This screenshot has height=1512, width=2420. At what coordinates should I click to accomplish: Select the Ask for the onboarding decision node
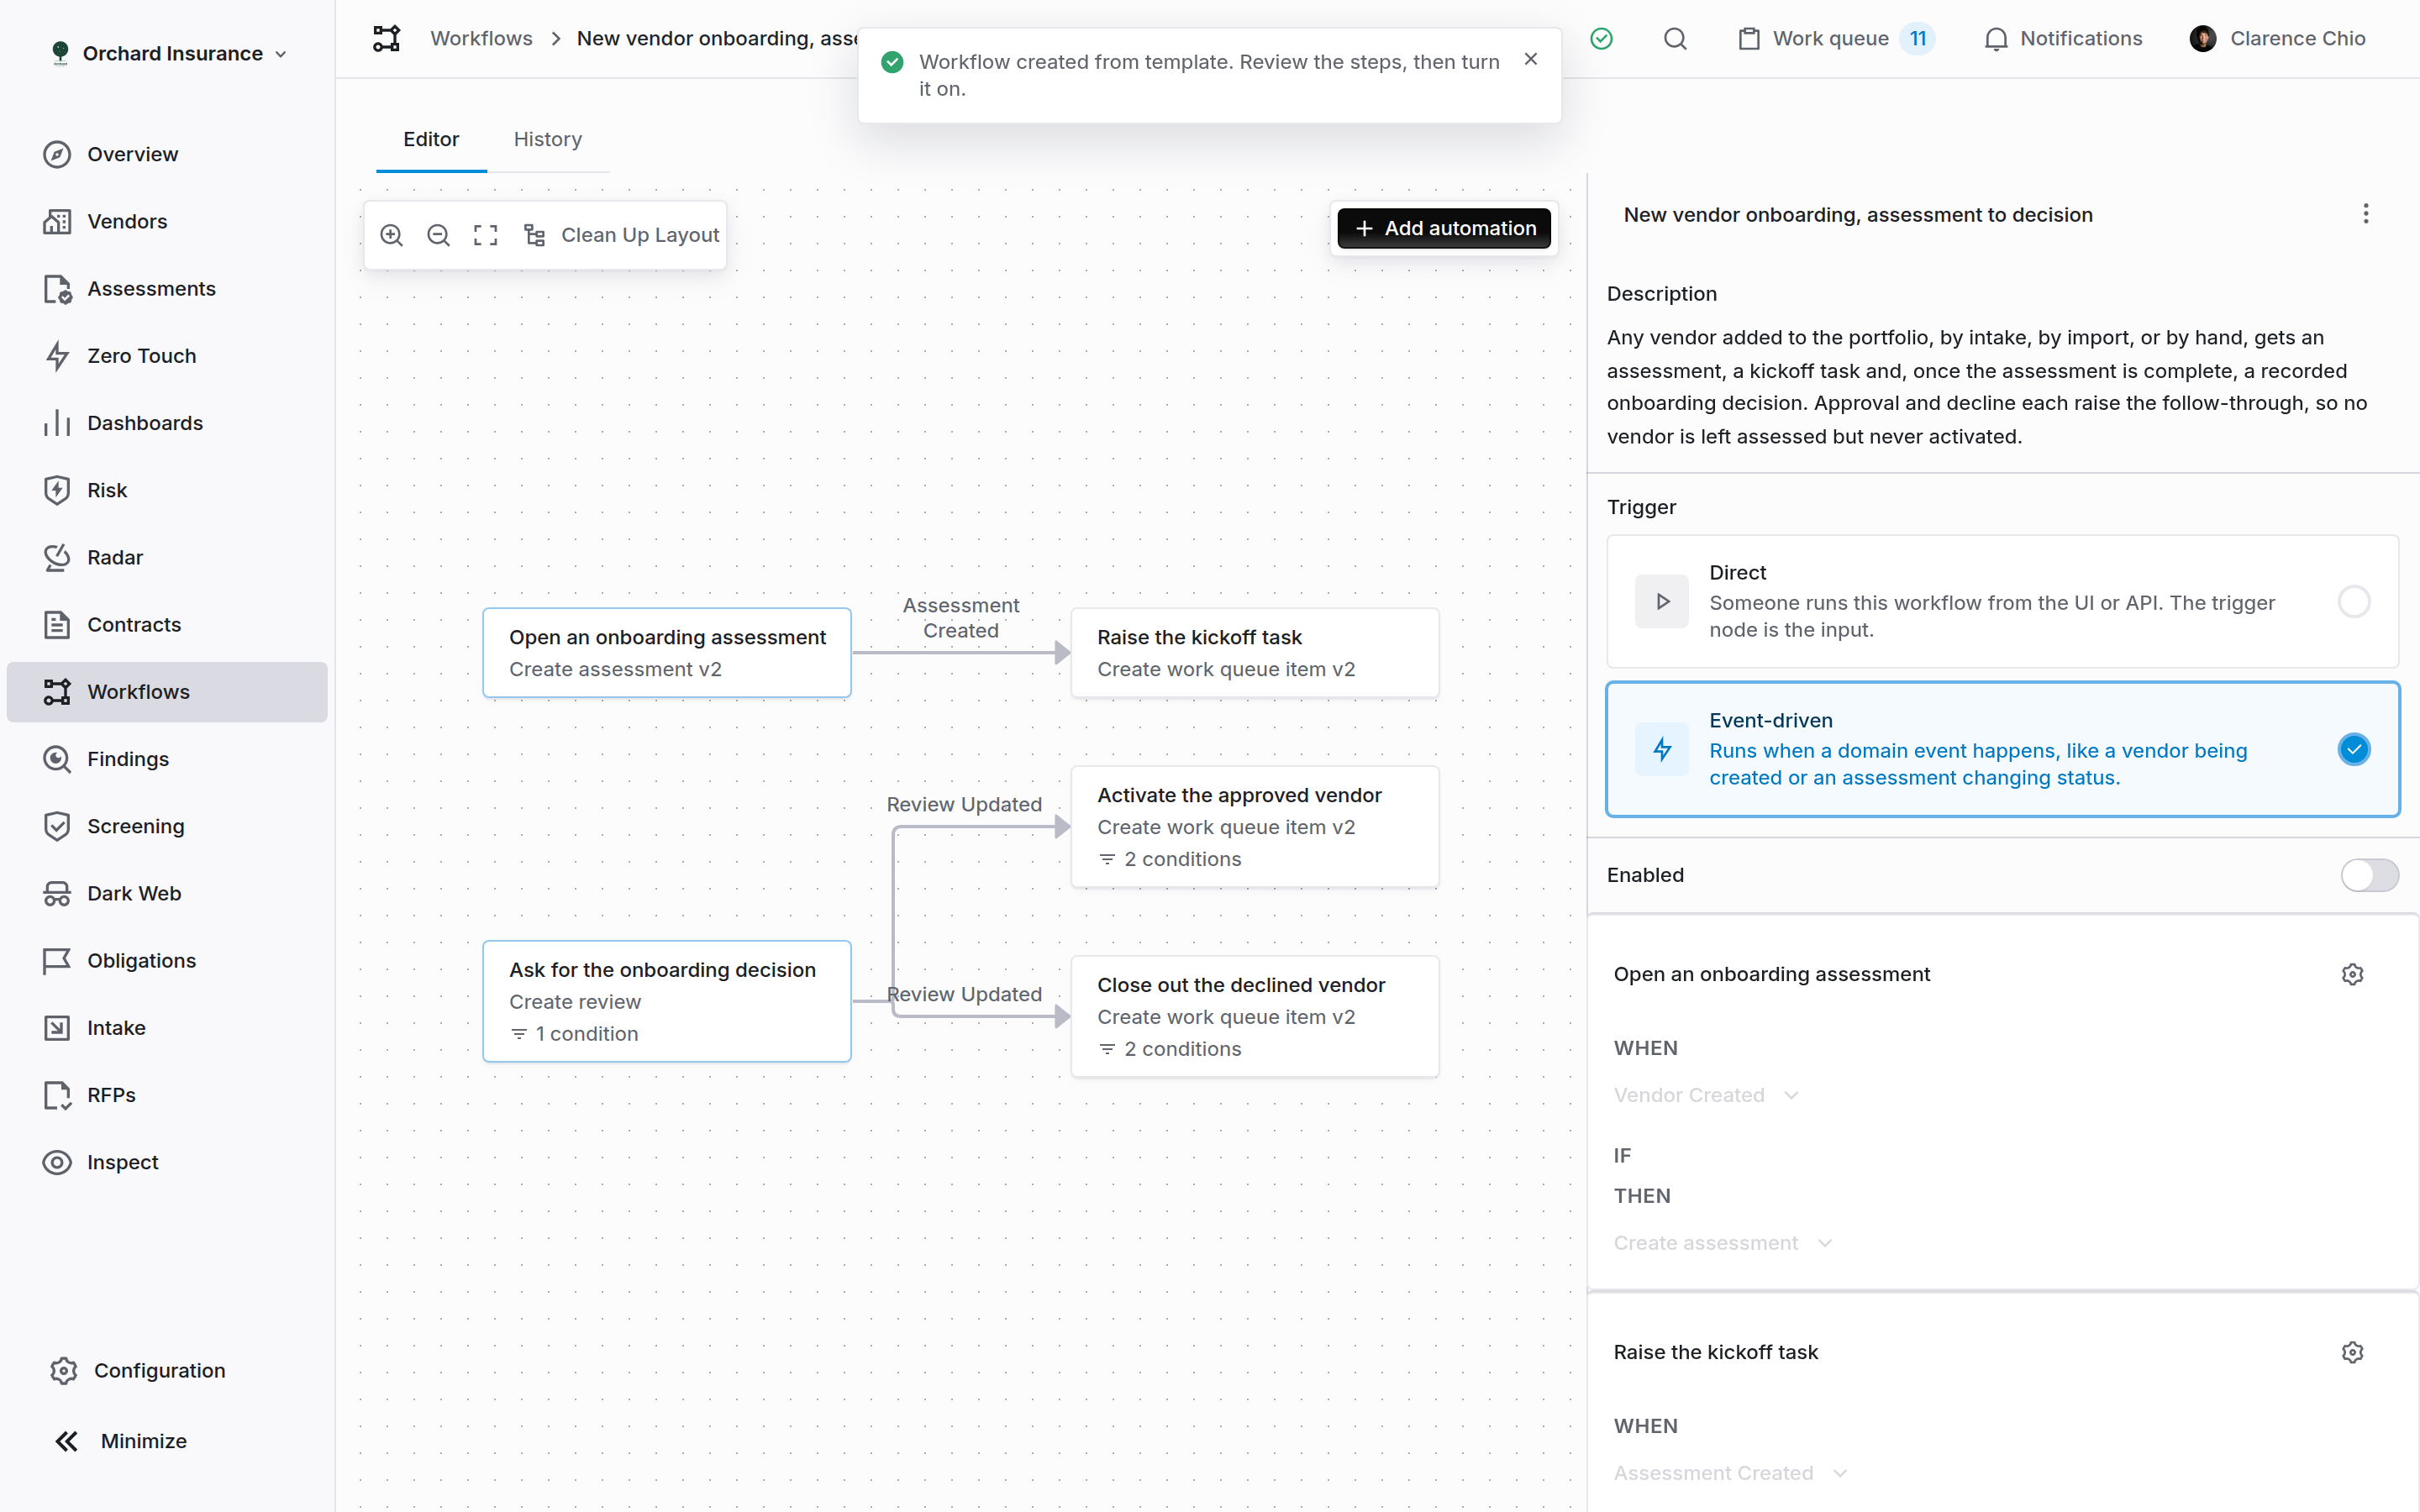click(667, 1001)
